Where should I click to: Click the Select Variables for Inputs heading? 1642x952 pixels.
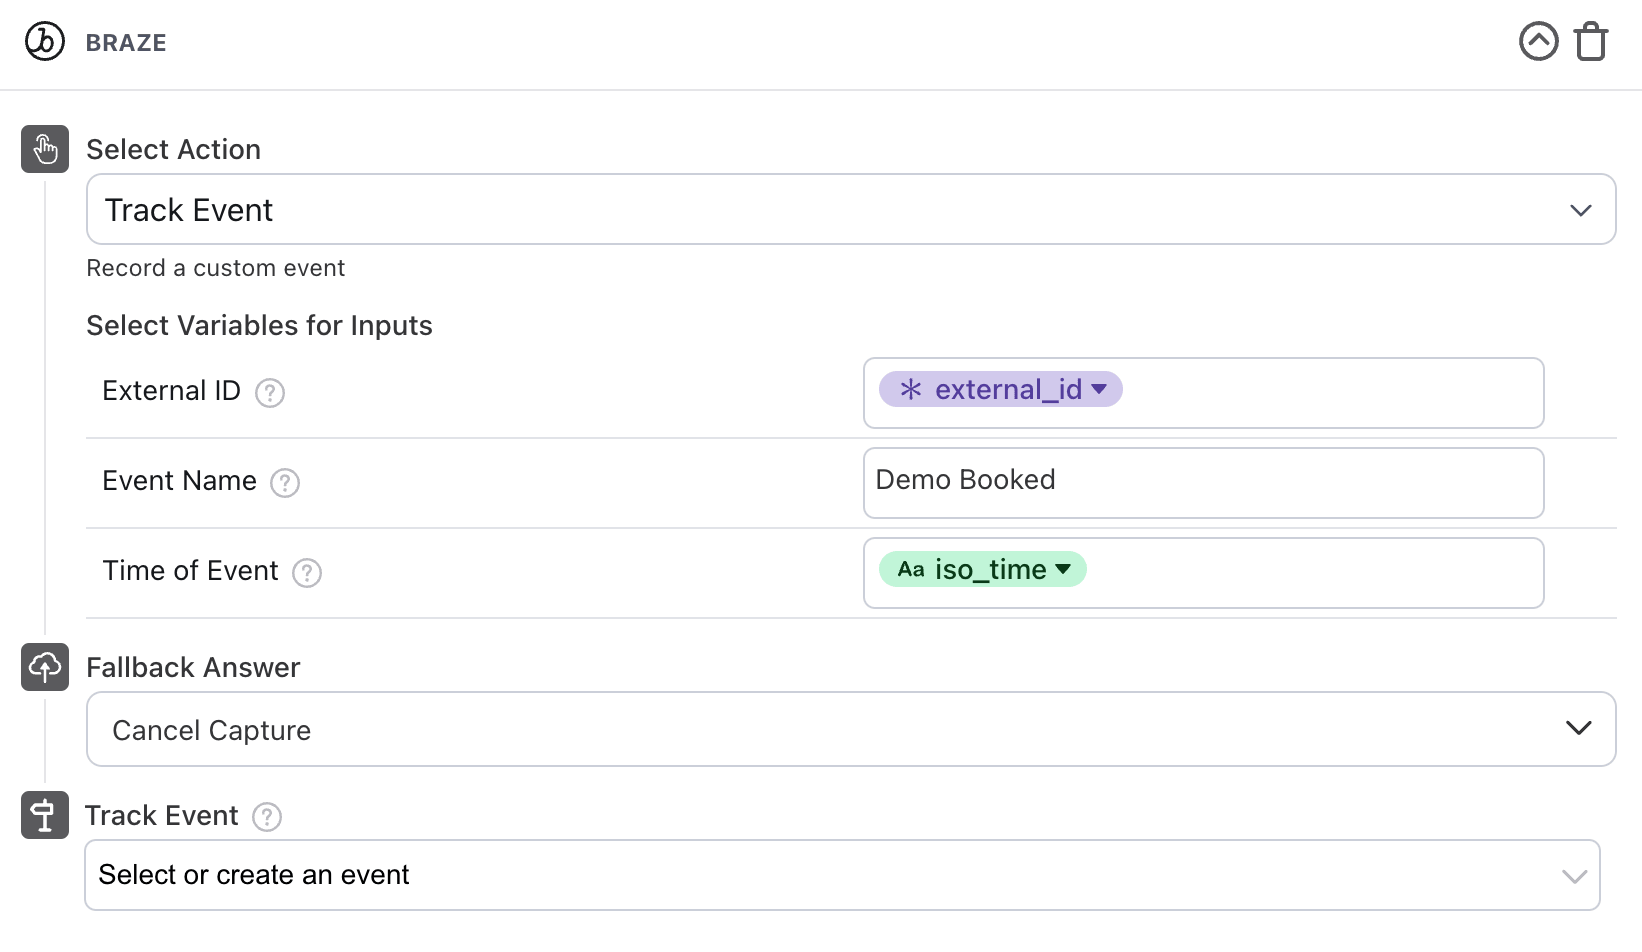(259, 326)
